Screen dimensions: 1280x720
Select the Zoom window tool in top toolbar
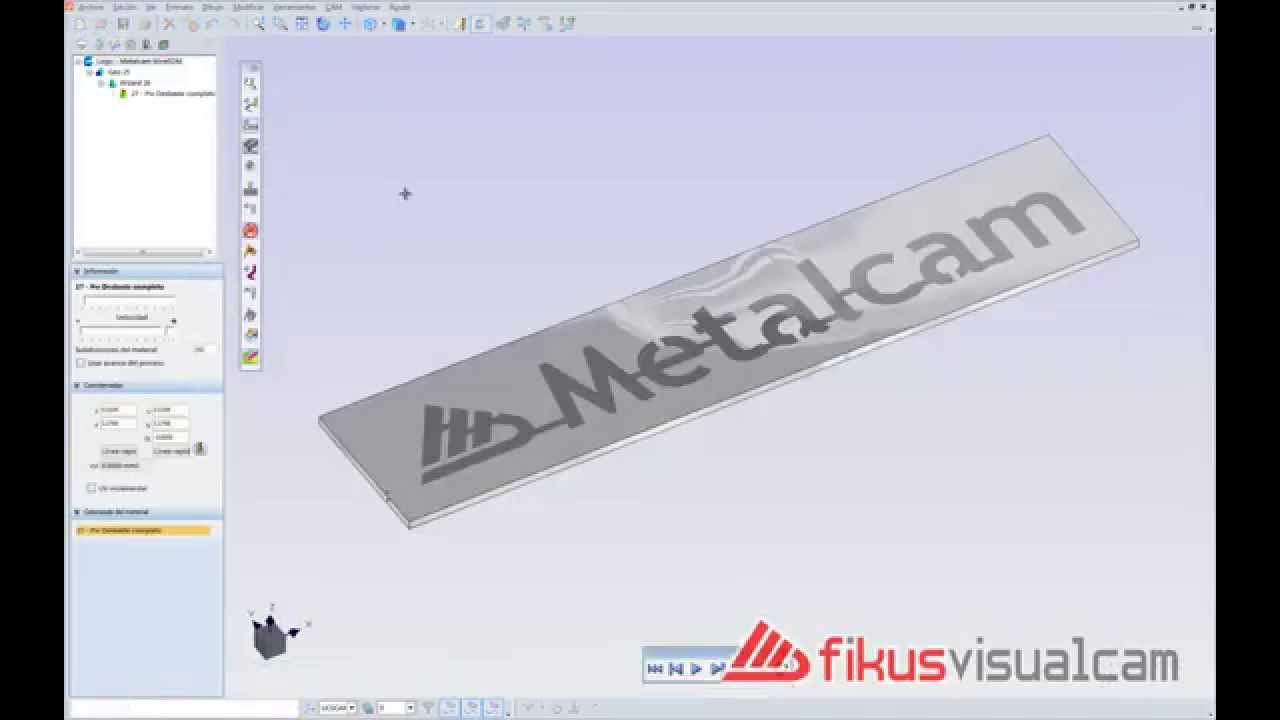click(280, 24)
